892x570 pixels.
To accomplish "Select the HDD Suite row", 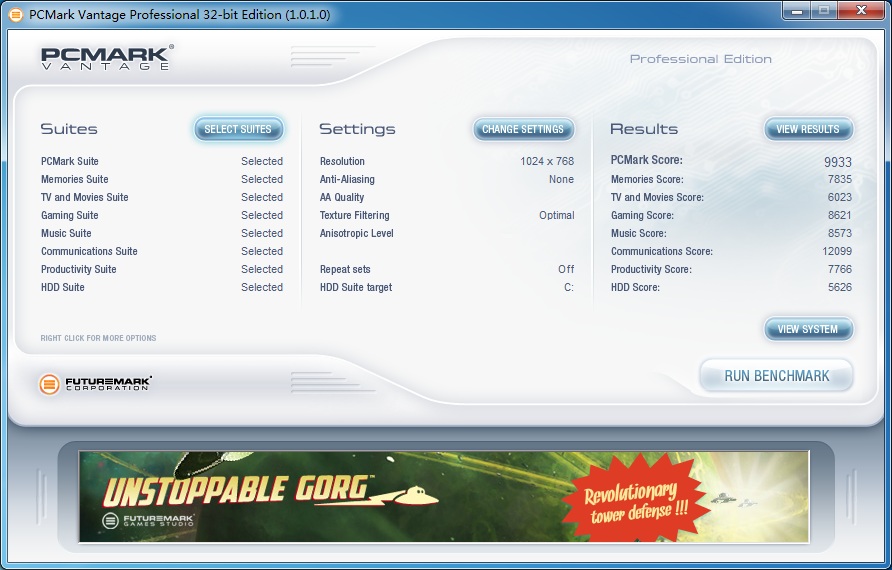I will pyautogui.click(x=162, y=287).
